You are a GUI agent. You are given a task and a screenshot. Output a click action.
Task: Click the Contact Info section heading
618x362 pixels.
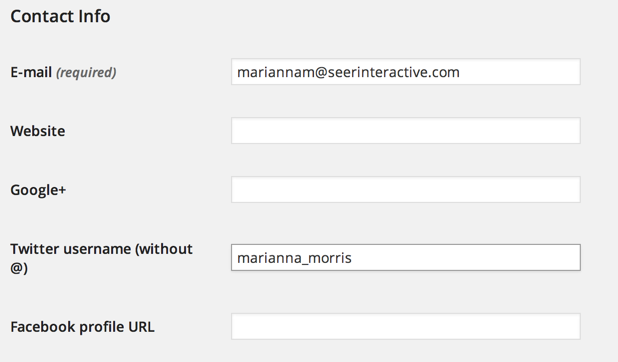60,16
